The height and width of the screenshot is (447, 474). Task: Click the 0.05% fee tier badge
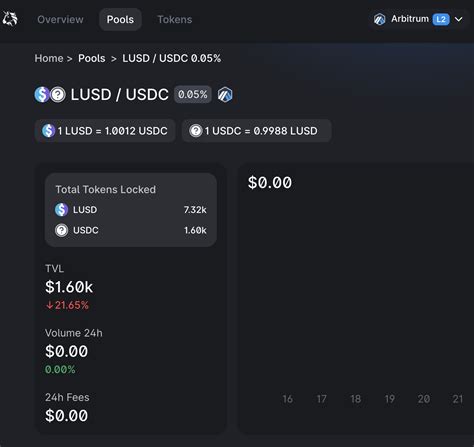pyautogui.click(x=193, y=95)
